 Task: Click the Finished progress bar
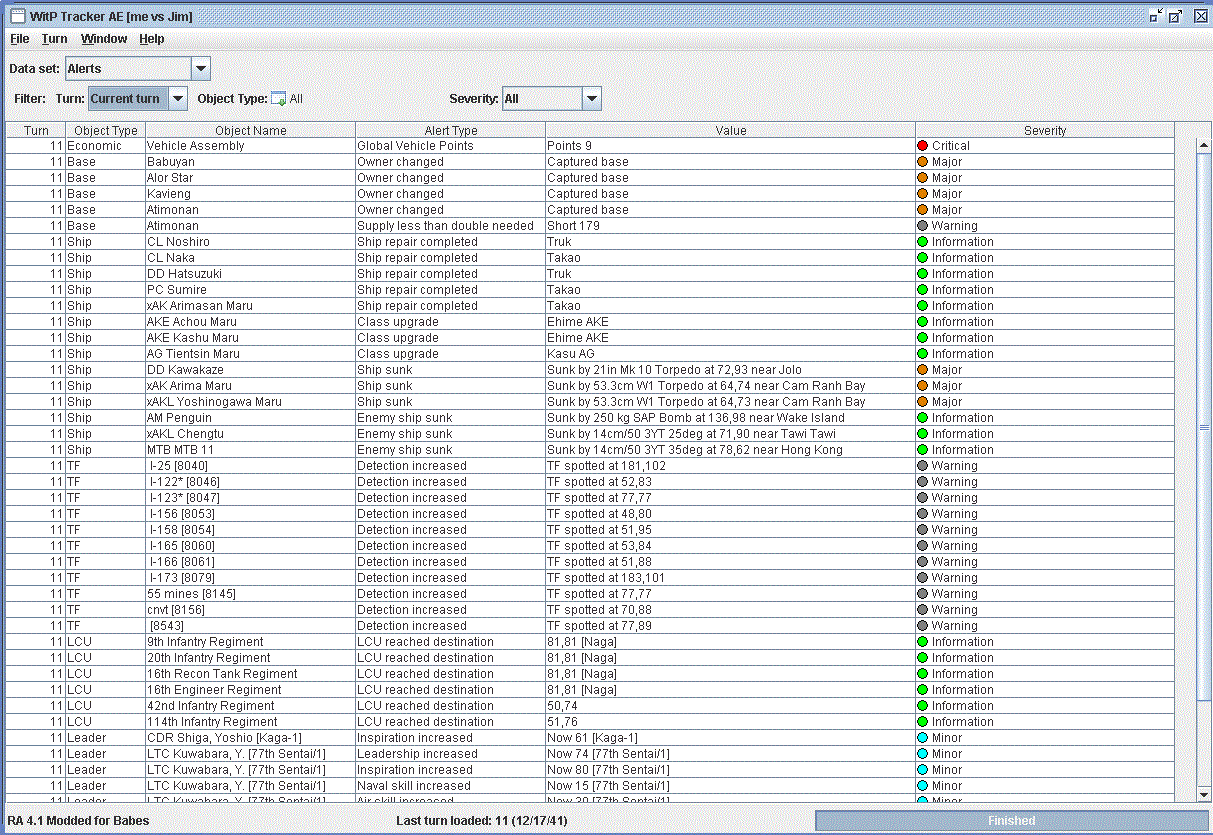coord(1011,821)
